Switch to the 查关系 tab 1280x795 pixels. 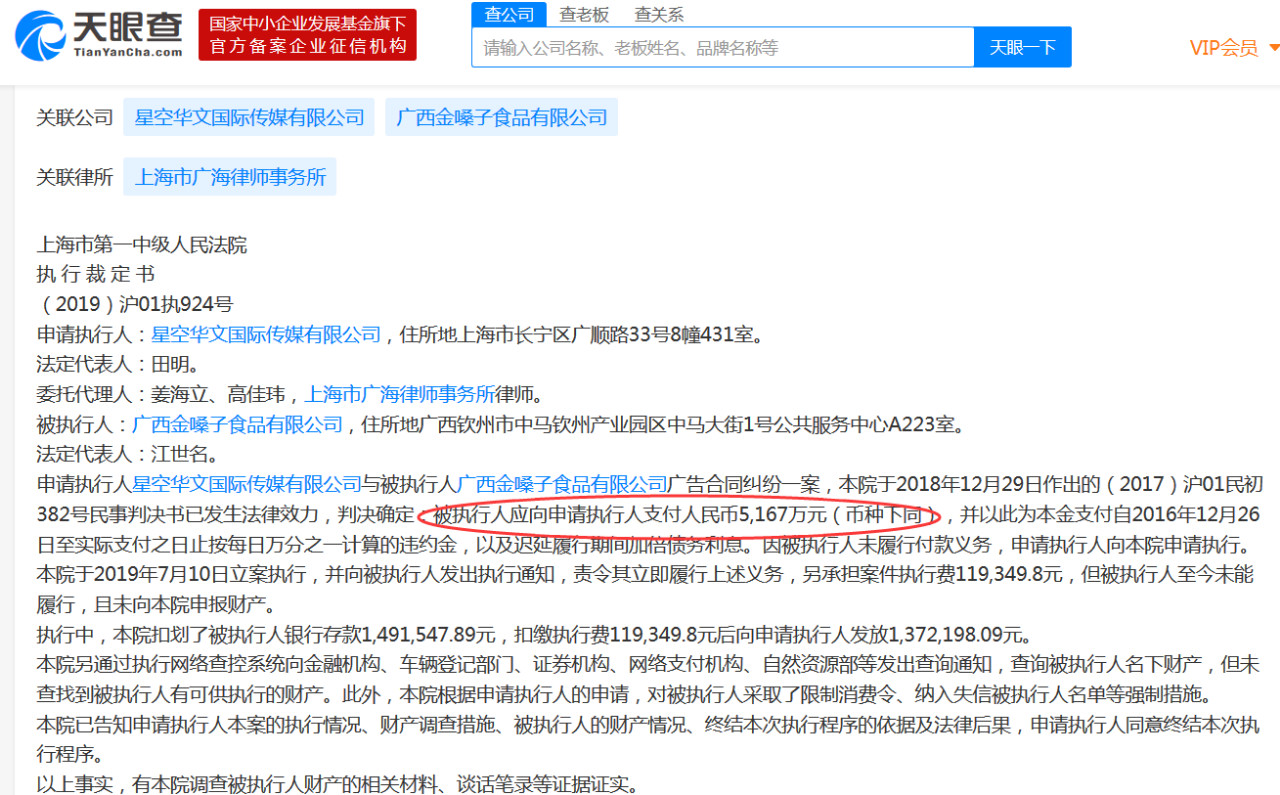659,14
